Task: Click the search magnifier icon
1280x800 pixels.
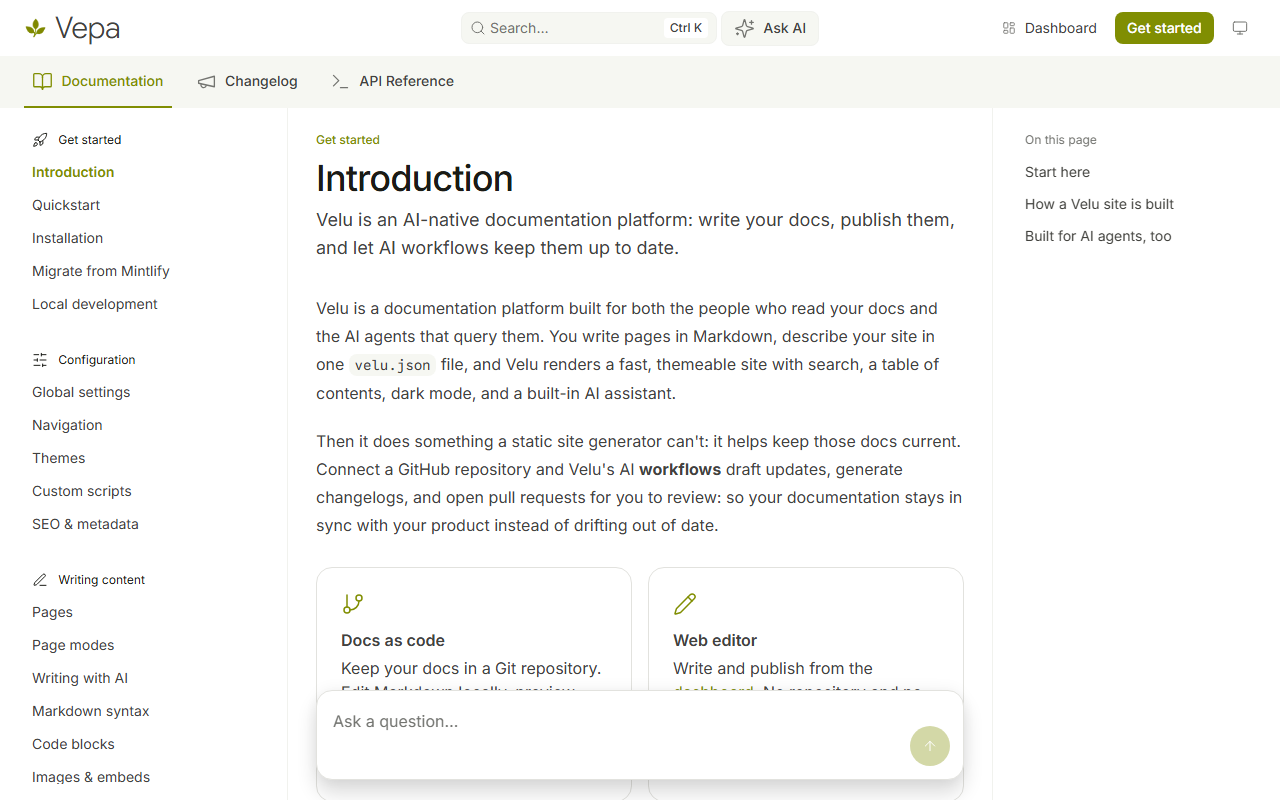Action: pos(478,28)
